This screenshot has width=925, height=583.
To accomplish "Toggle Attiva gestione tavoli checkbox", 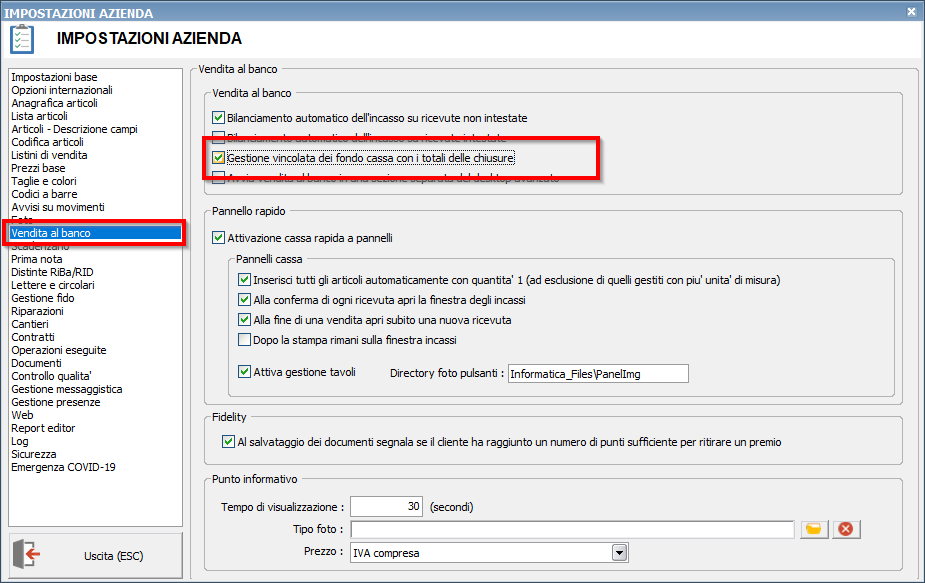I will tap(245, 372).
